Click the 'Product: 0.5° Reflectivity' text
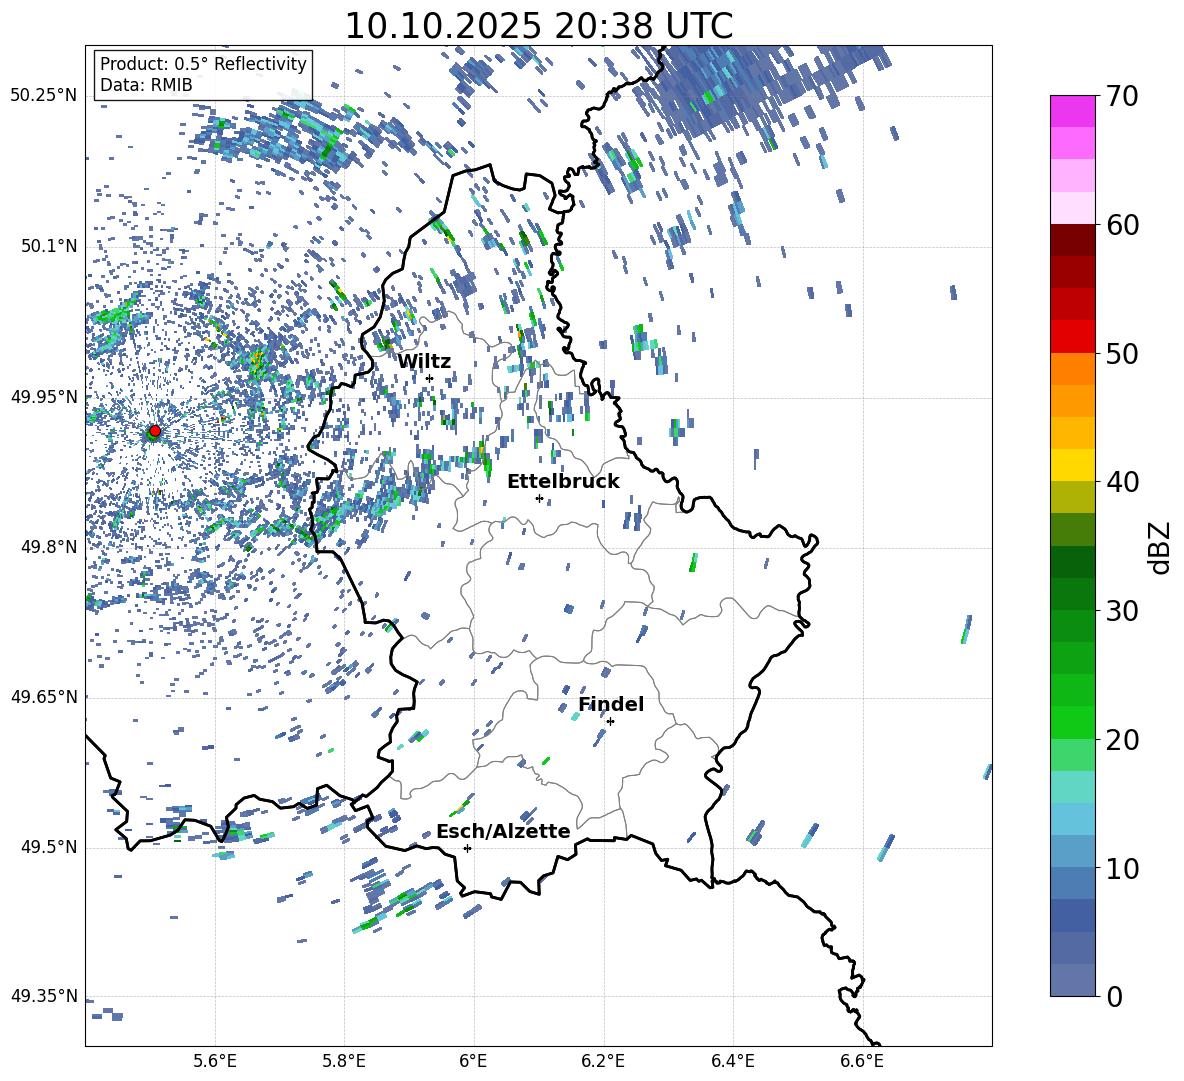The height and width of the screenshot is (1081, 1184). [203, 63]
